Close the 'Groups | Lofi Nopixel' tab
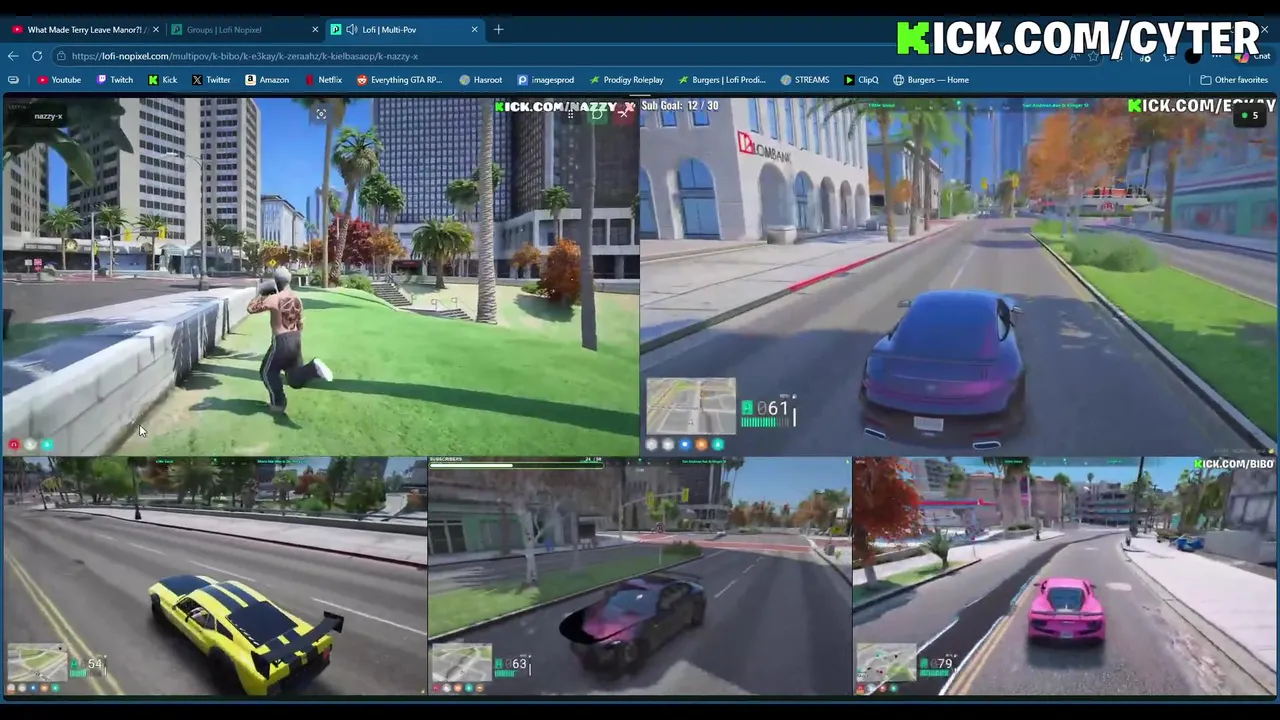Image resolution: width=1280 pixels, height=720 pixels. click(315, 29)
